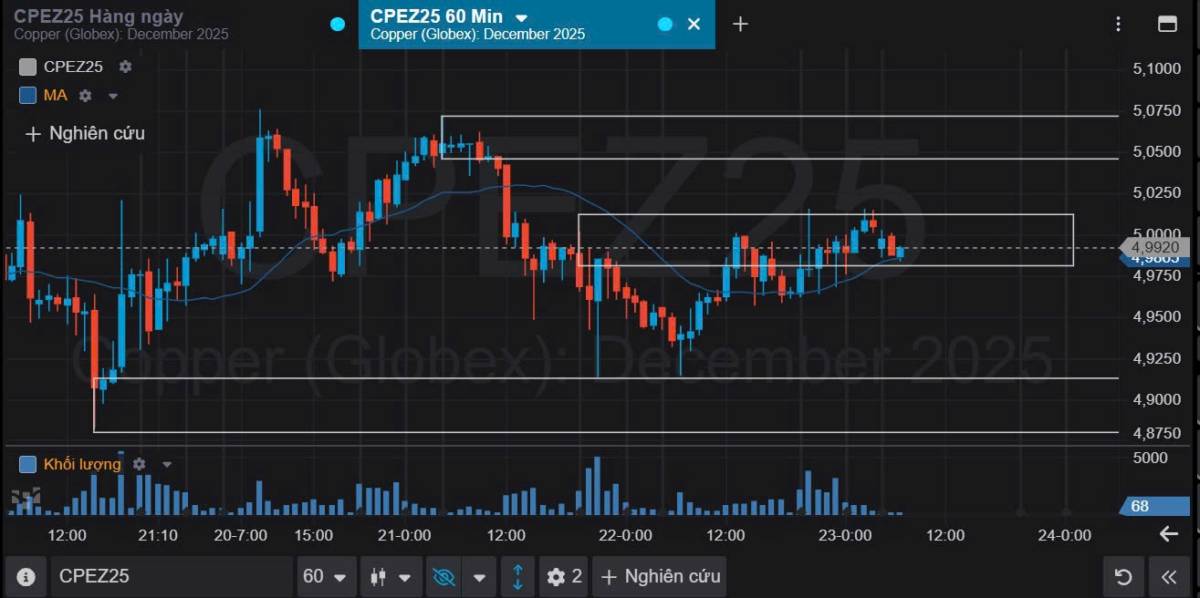Screen dimensions: 1200x598
Task: Open settings gear for Khối lượng indicator
Action: (x=139, y=464)
